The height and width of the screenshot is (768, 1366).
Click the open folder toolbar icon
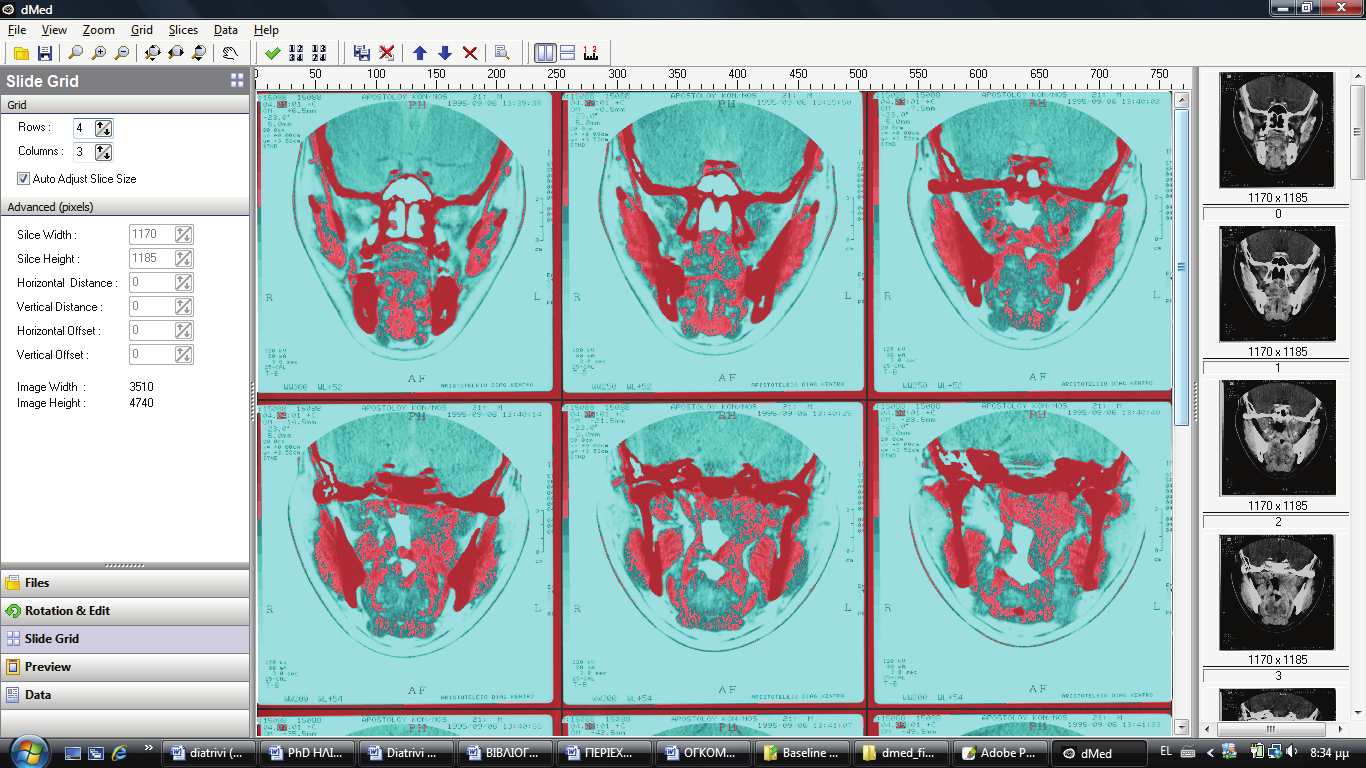tap(22, 53)
